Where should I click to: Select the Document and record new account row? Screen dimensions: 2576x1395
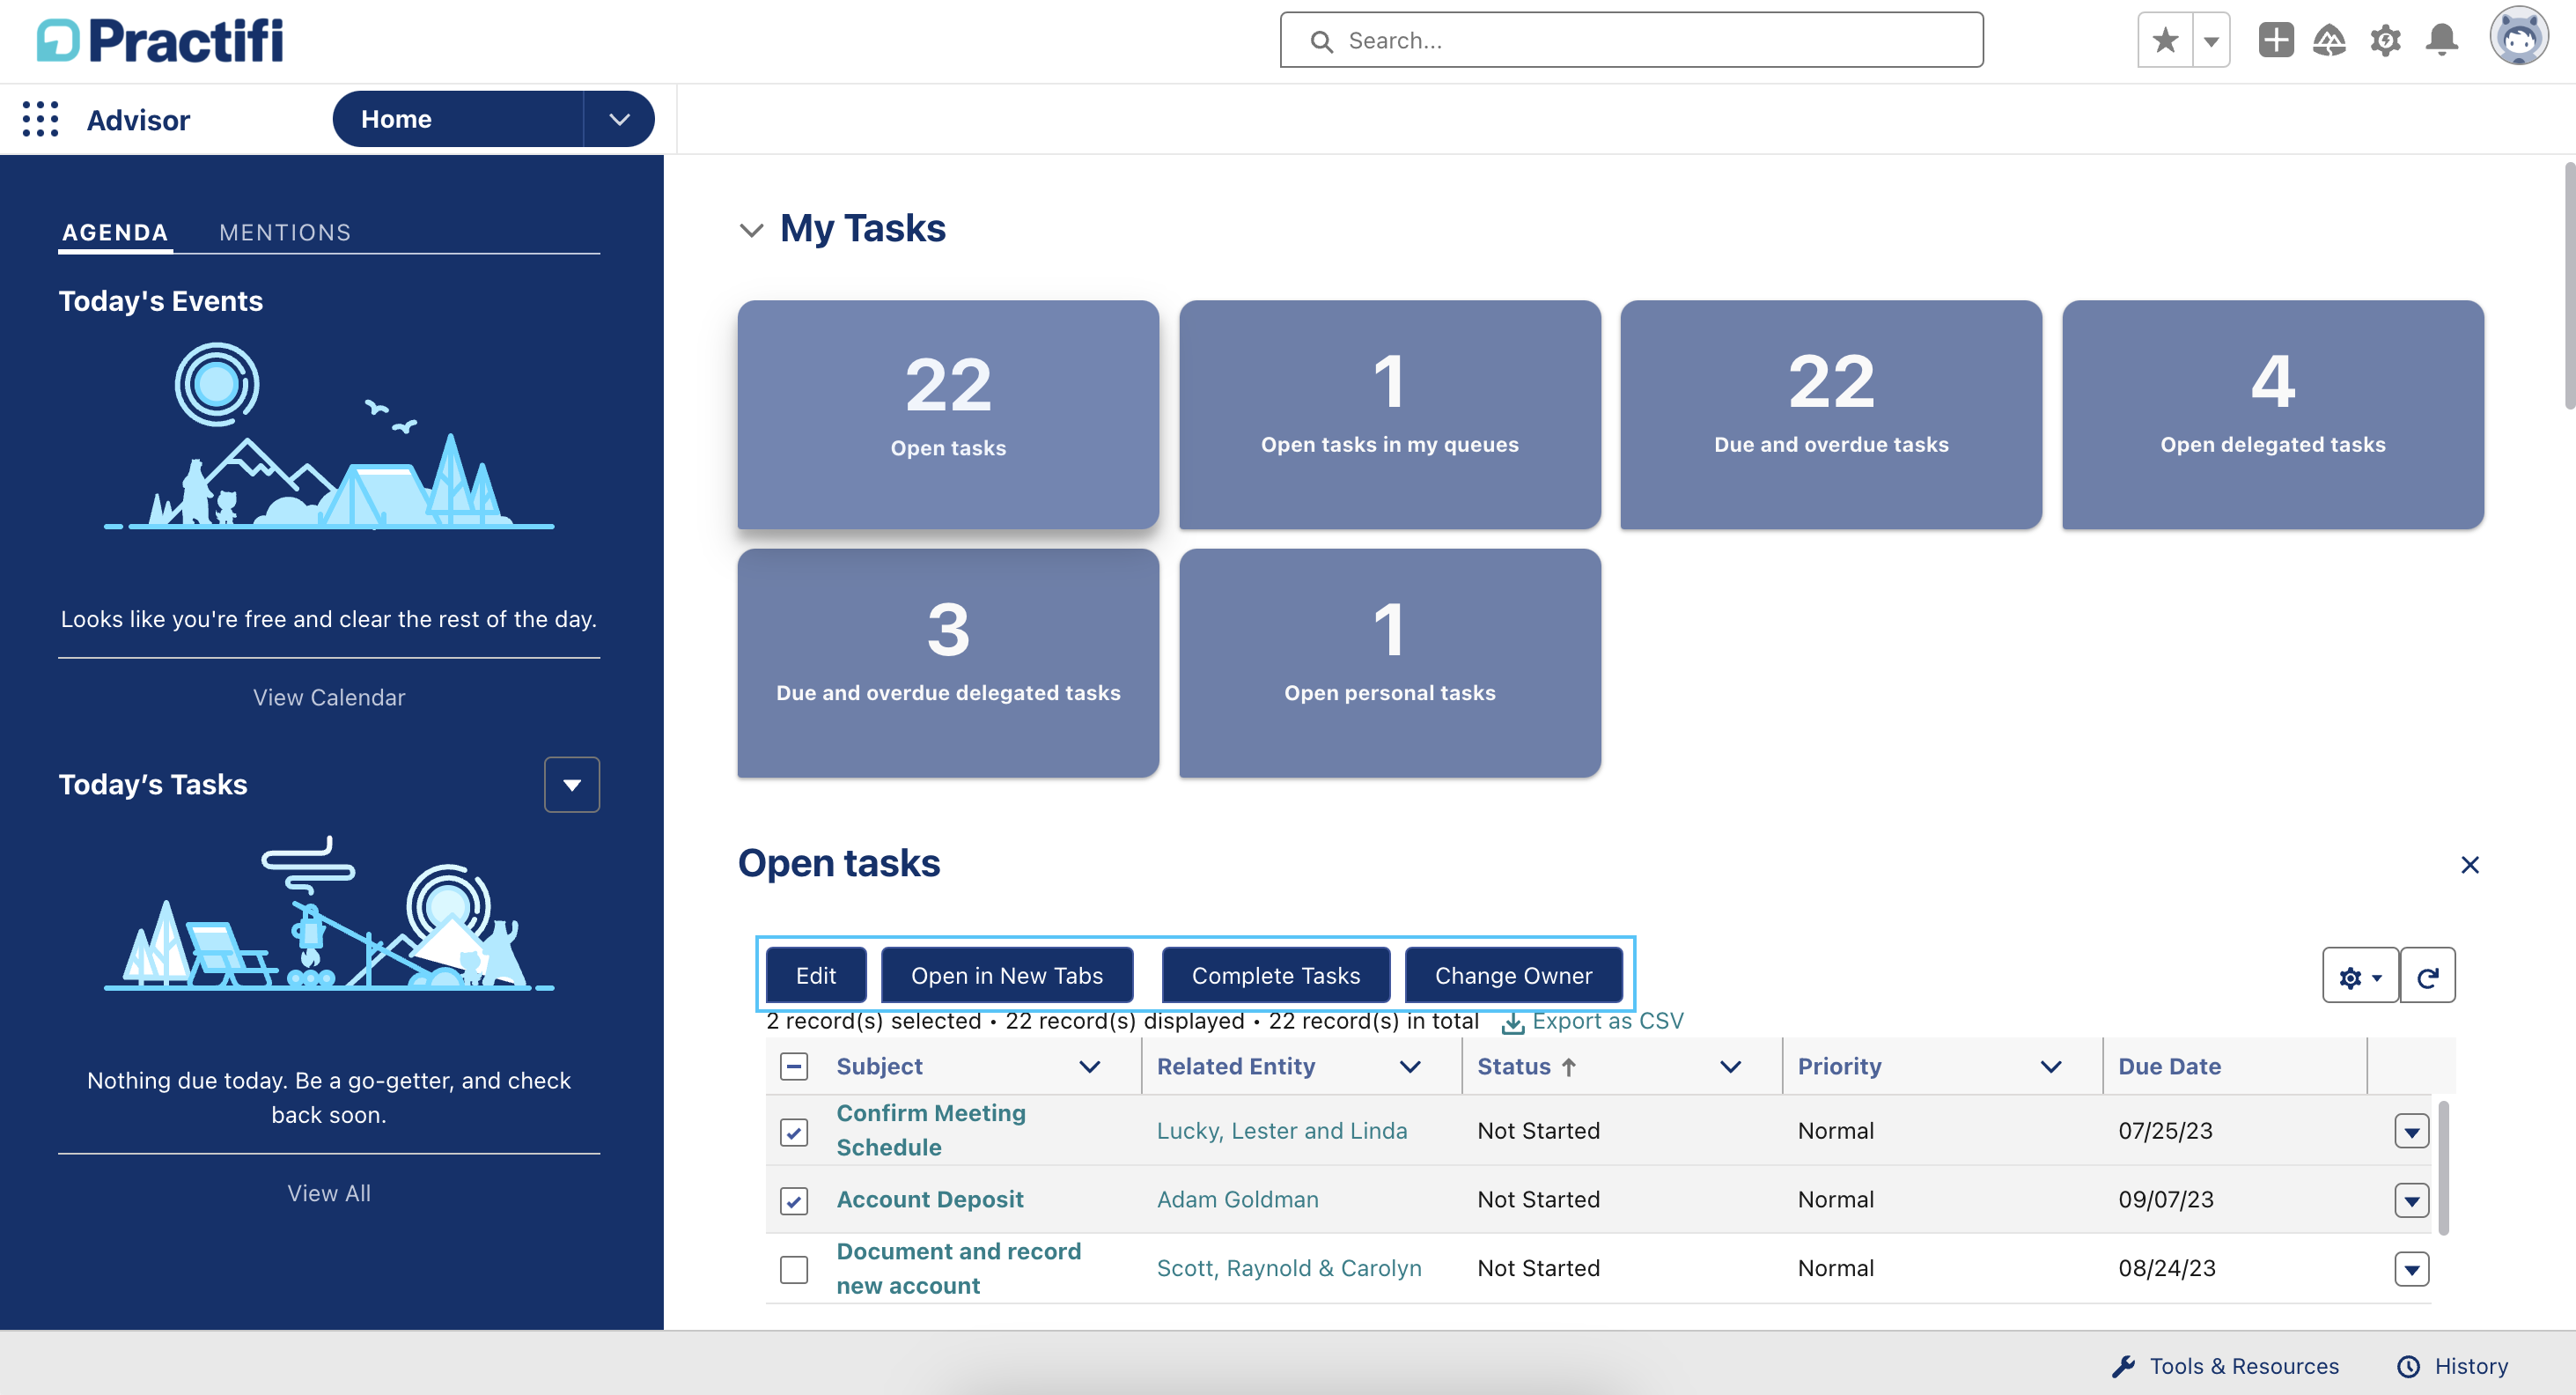(793, 1268)
